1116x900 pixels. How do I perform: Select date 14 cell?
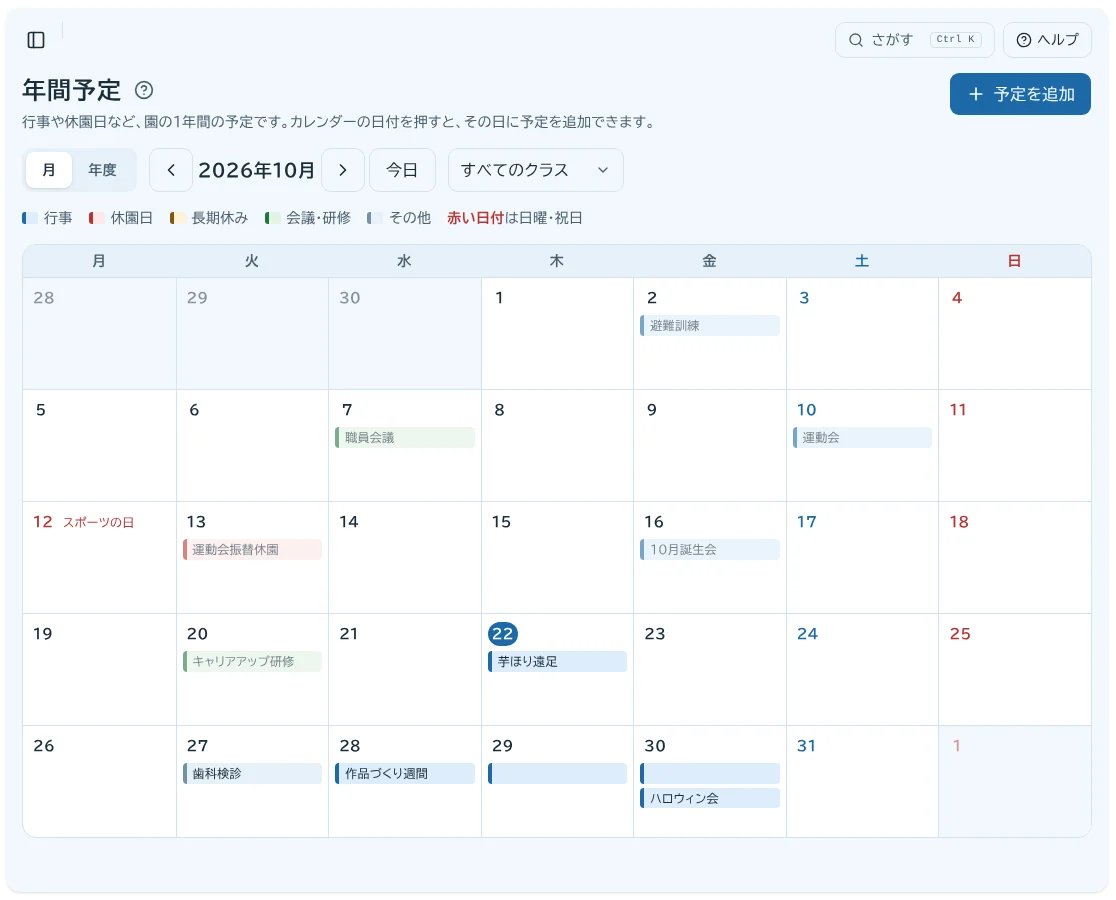coord(404,557)
